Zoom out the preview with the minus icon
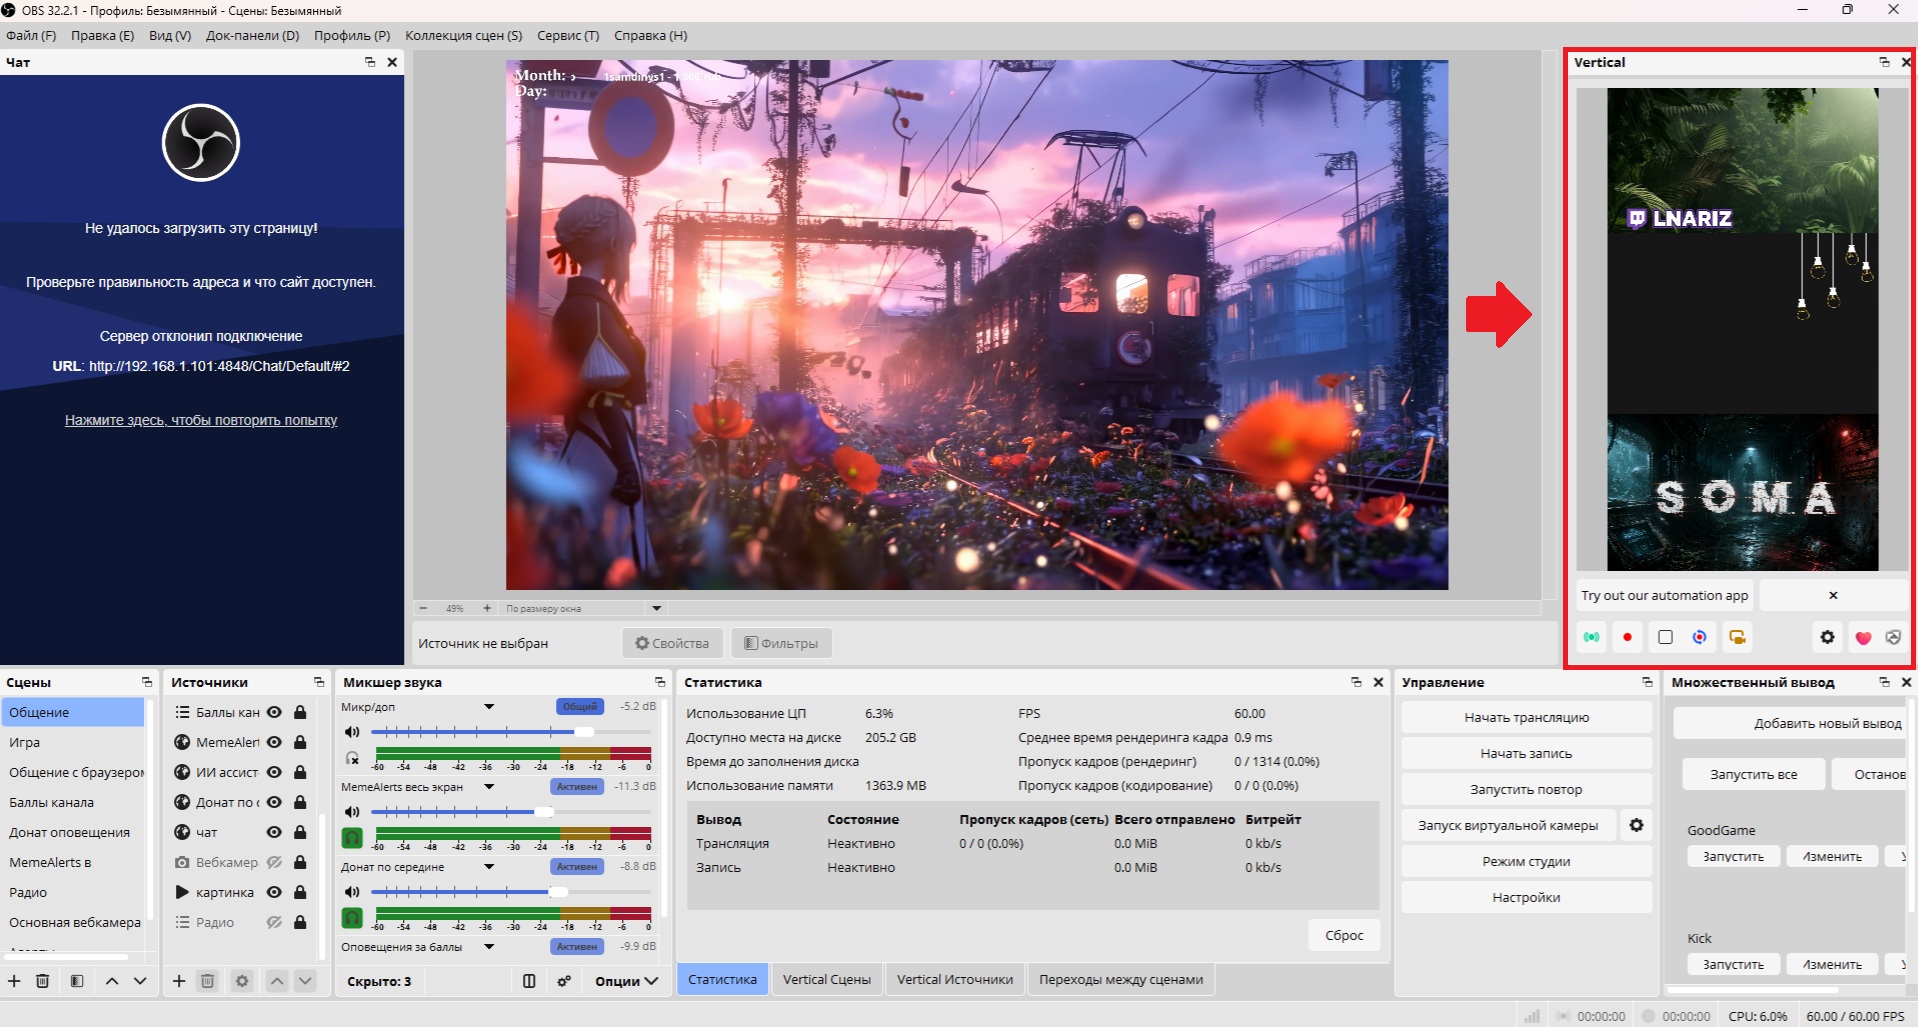Image resolution: width=1918 pixels, height=1027 pixels. (x=423, y=608)
